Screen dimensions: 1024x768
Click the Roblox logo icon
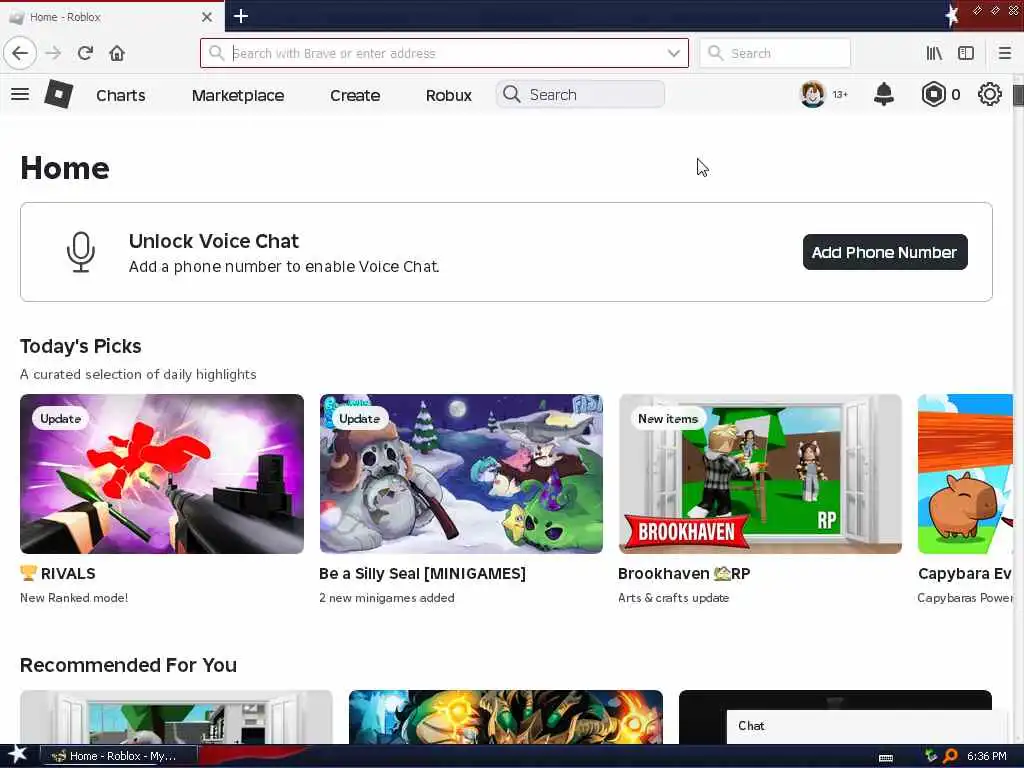[x=59, y=95]
